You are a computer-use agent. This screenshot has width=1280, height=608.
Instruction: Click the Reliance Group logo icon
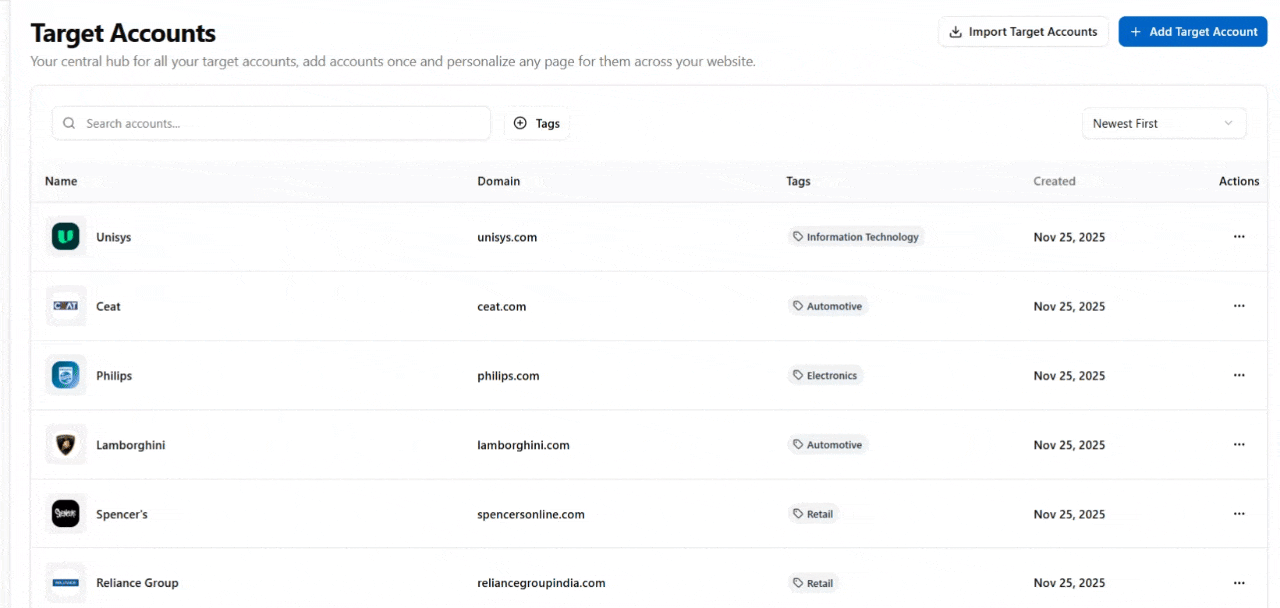(x=66, y=583)
